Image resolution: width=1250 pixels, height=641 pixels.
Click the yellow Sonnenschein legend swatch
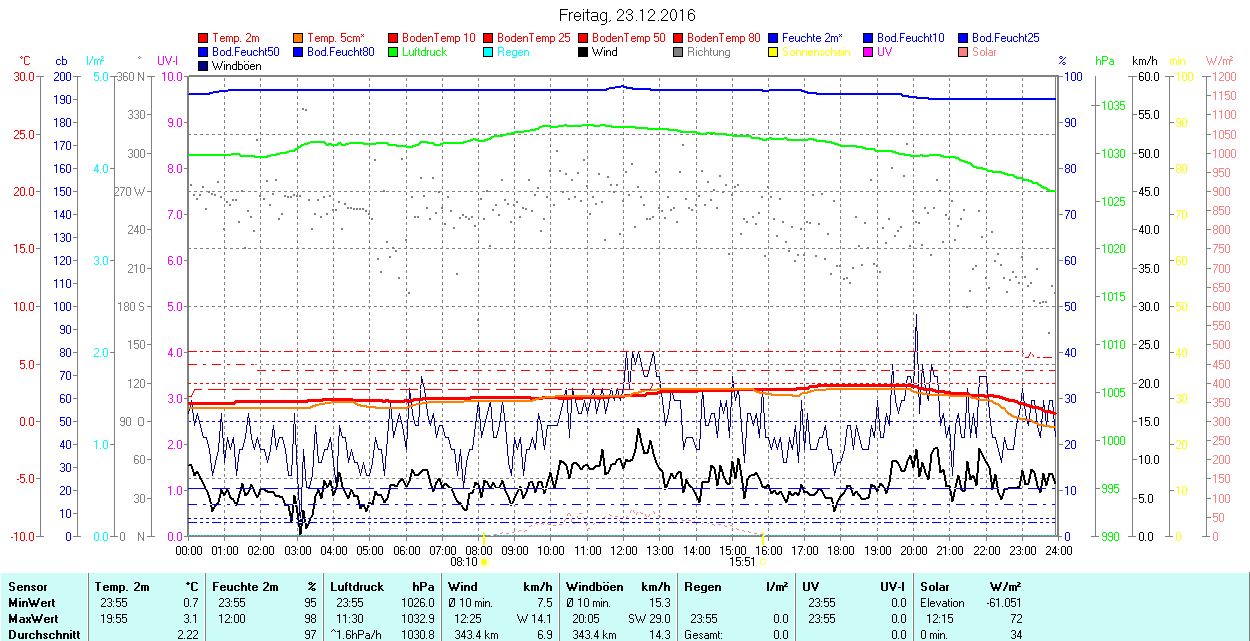pyautogui.click(x=774, y=52)
